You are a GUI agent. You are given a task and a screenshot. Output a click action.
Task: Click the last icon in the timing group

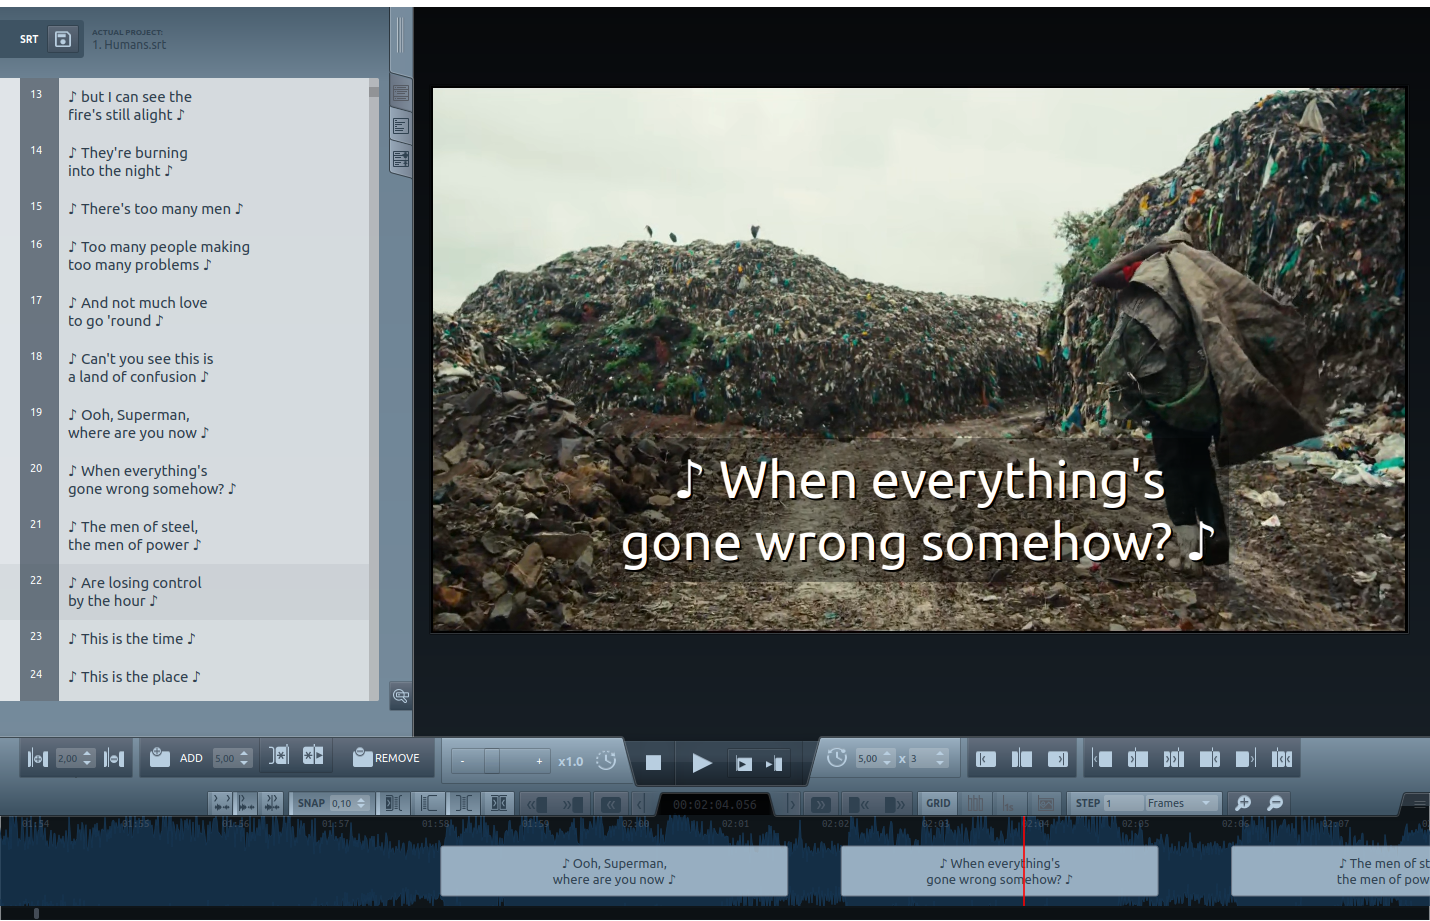click(1282, 759)
